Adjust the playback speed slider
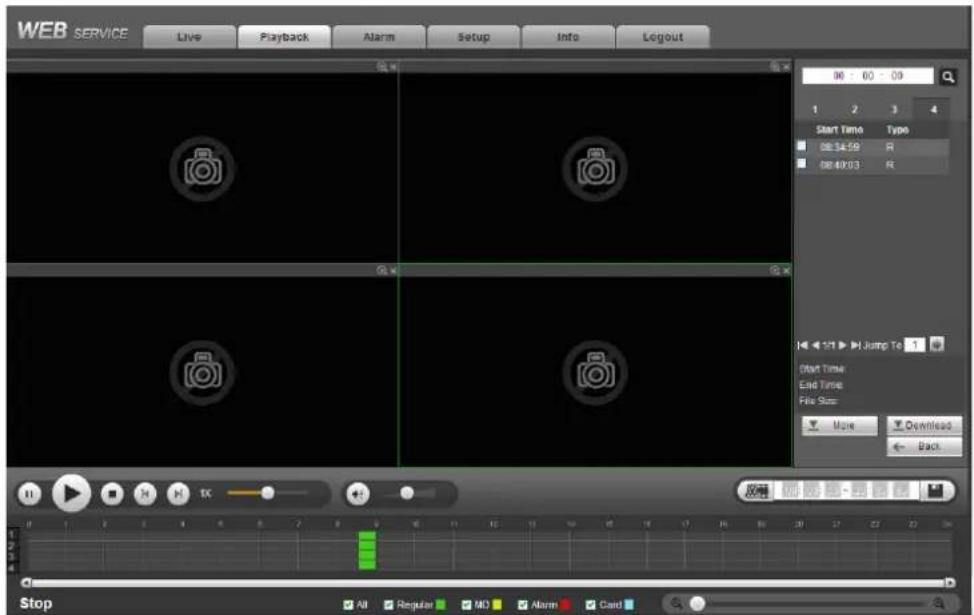 pyautogui.click(x=268, y=493)
